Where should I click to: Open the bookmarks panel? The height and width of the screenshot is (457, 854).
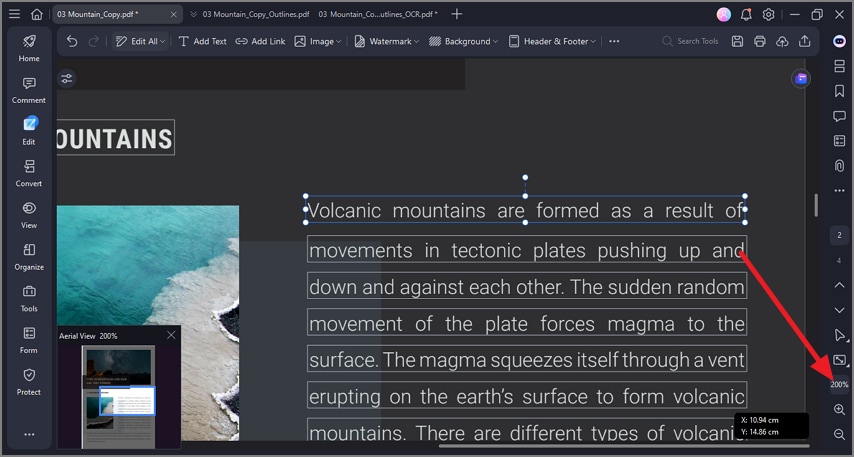(x=839, y=90)
